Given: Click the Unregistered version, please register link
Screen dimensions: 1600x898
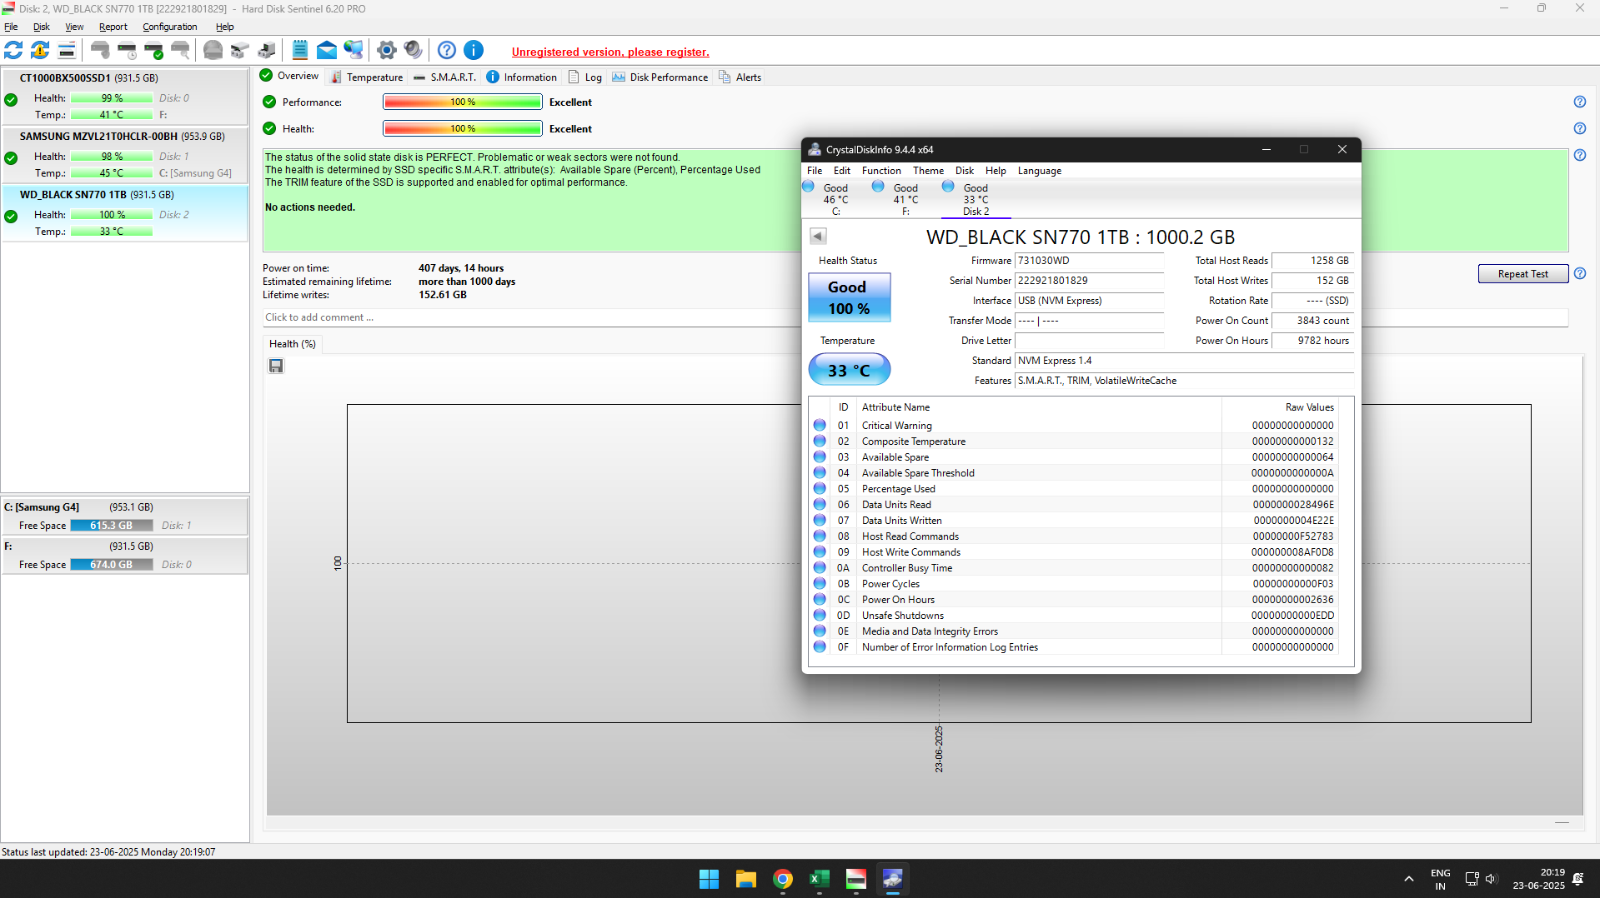Looking at the screenshot, I should [610, 52].
